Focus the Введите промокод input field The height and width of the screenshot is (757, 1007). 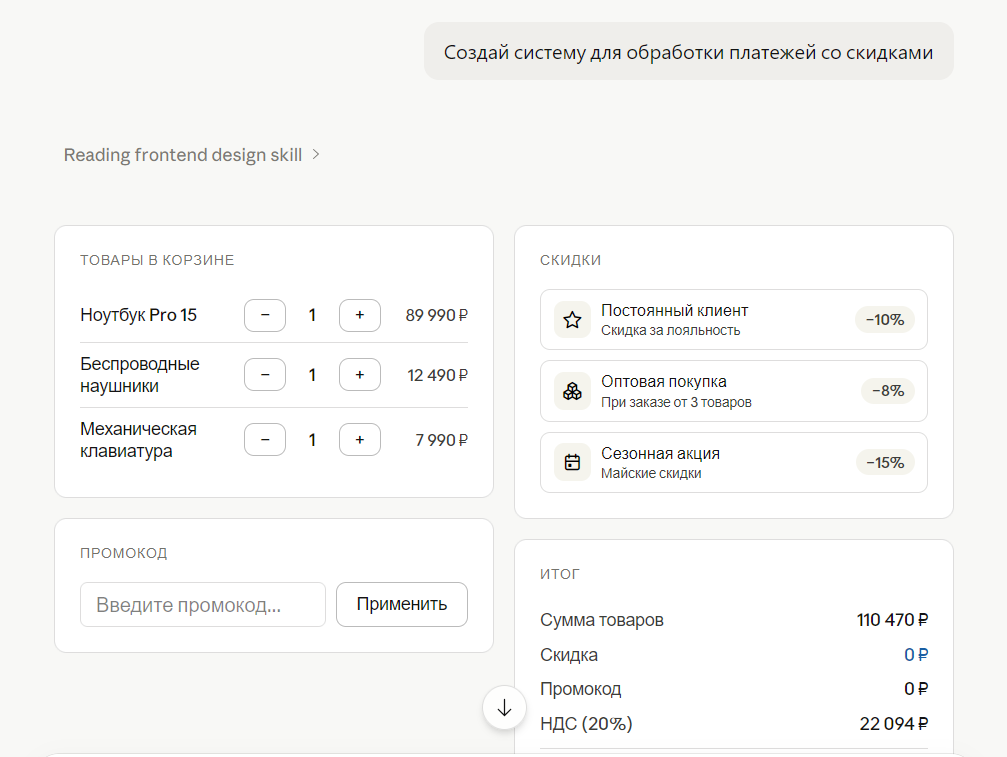pyautogui.click(x=203, y=604)
